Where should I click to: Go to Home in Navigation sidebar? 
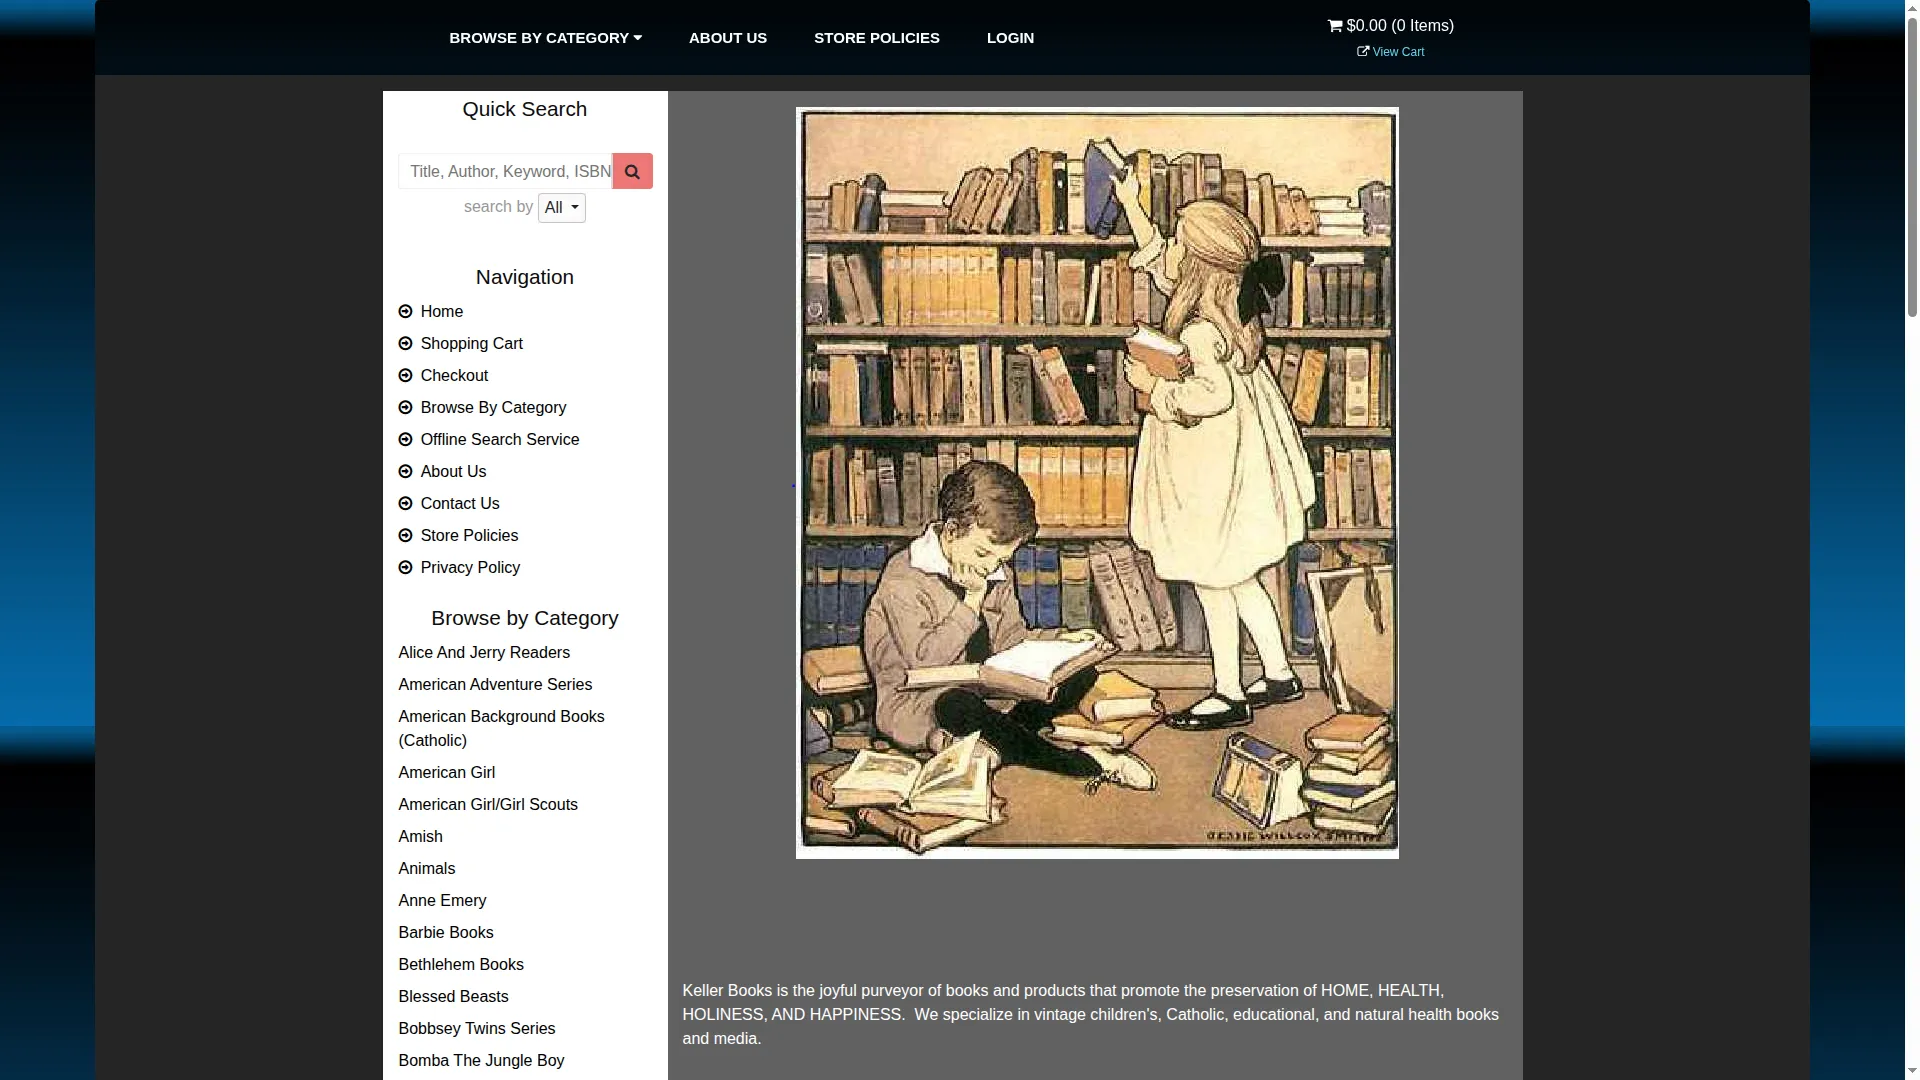[442, 312]
